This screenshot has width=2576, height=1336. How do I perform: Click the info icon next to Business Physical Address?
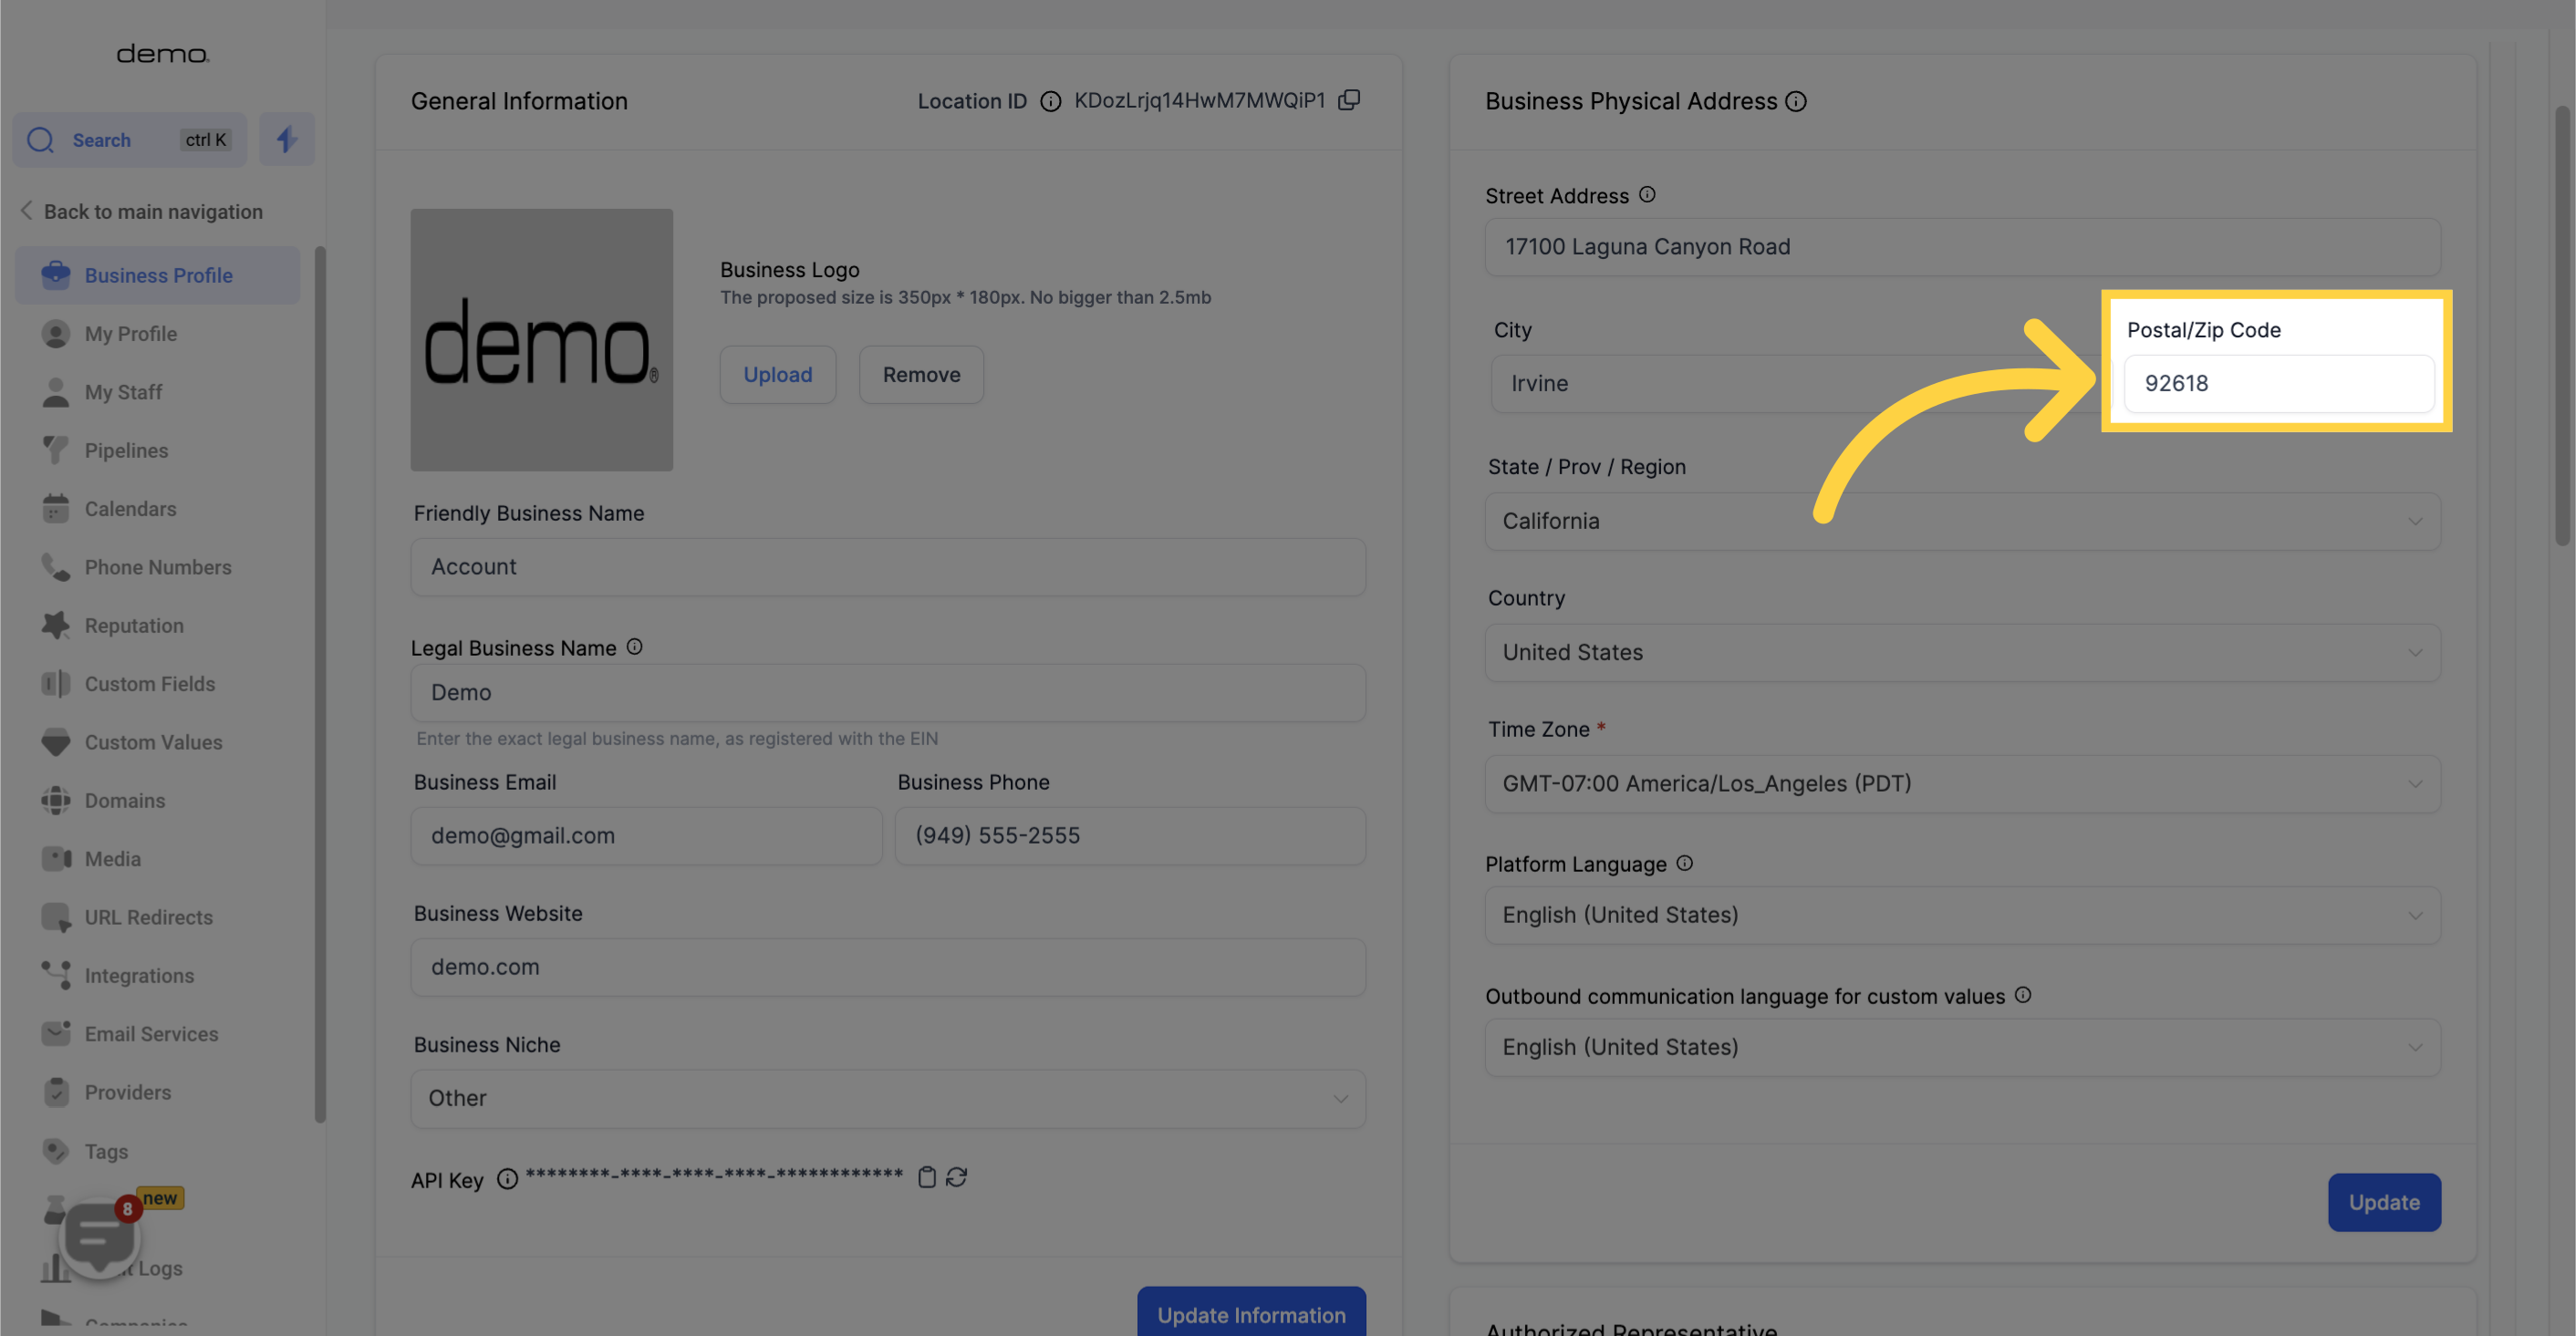[1796, 101]
